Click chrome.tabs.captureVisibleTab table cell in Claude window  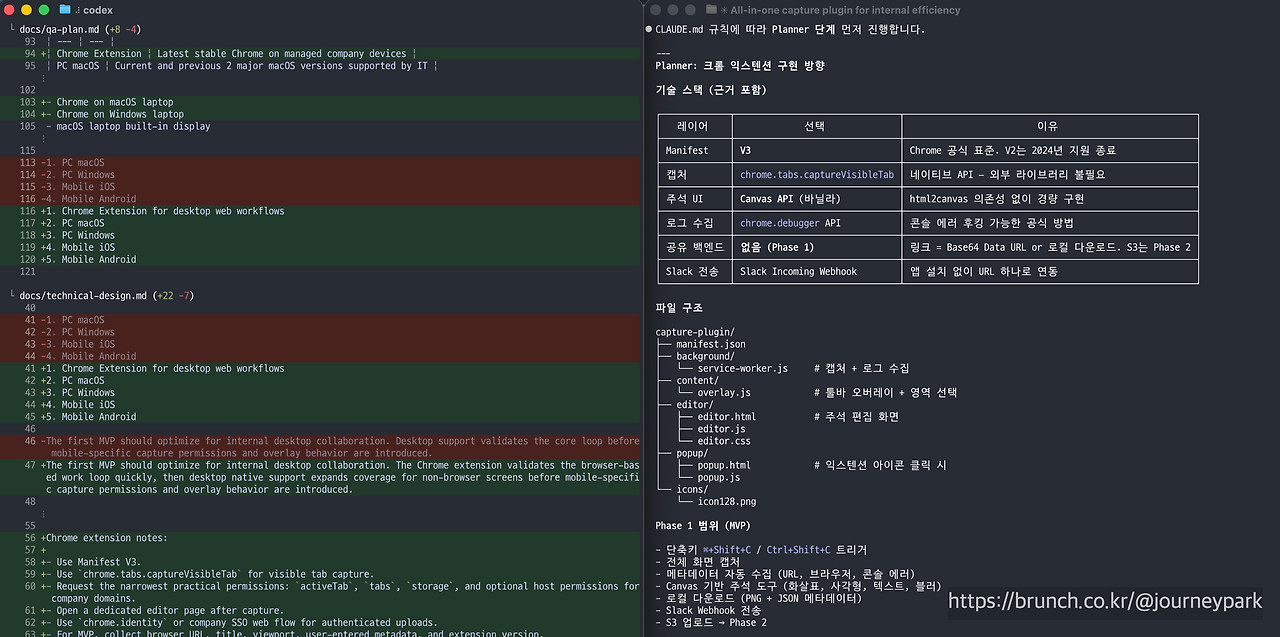point(817,174)
